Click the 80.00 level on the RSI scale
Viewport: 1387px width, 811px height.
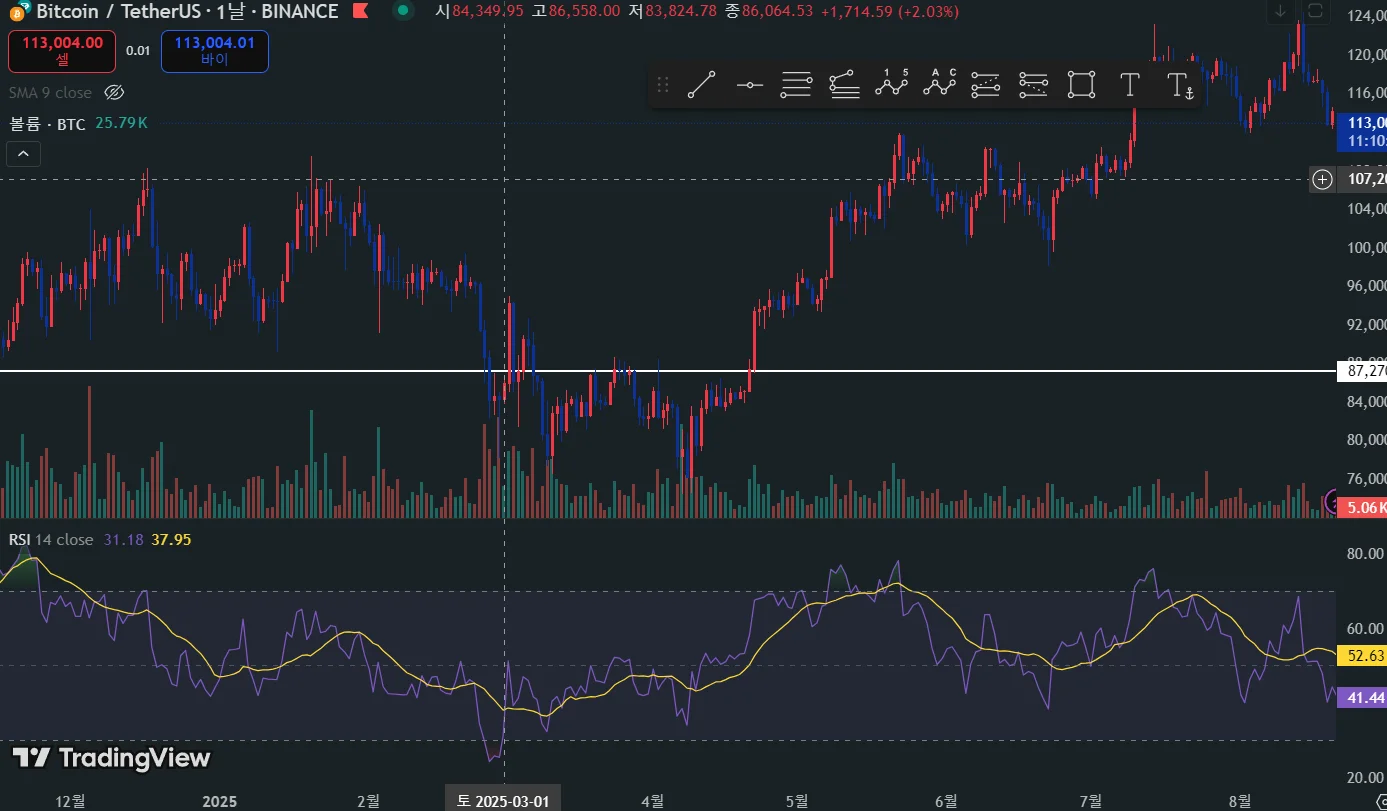1363,554
